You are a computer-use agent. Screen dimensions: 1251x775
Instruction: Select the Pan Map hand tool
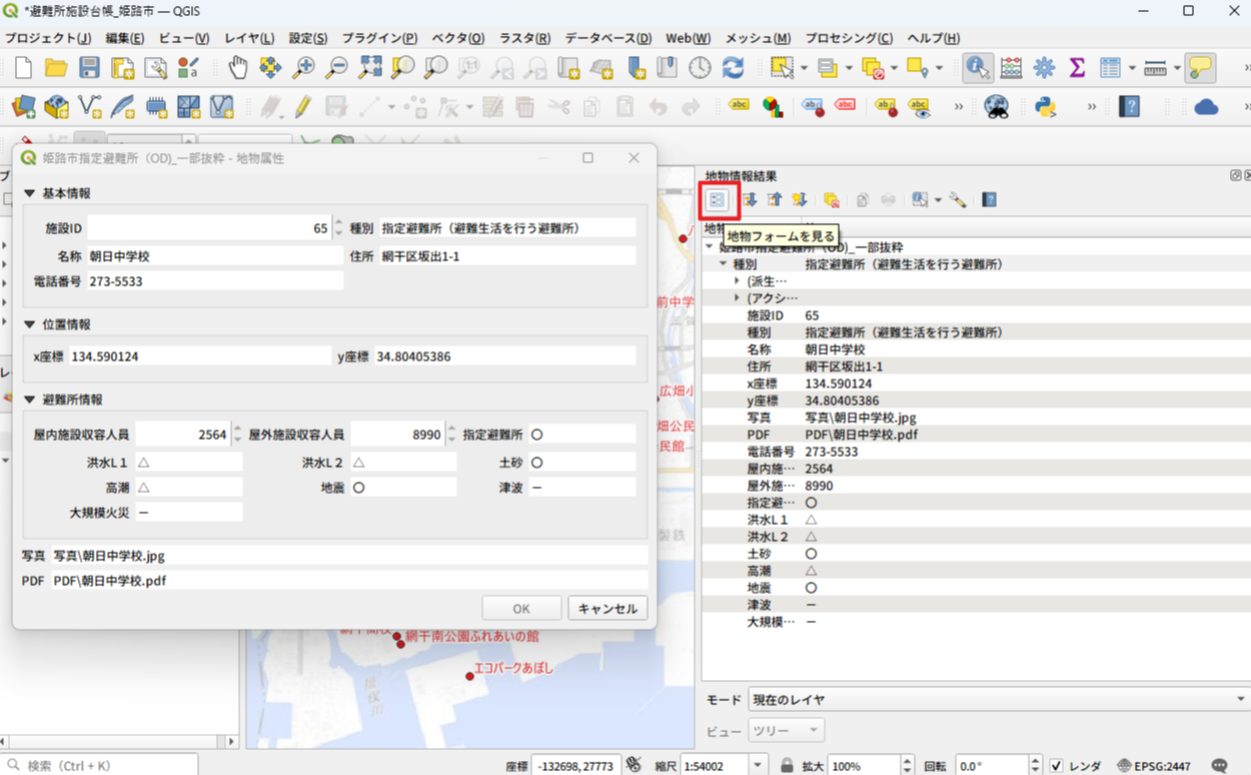tap(237, 68)
